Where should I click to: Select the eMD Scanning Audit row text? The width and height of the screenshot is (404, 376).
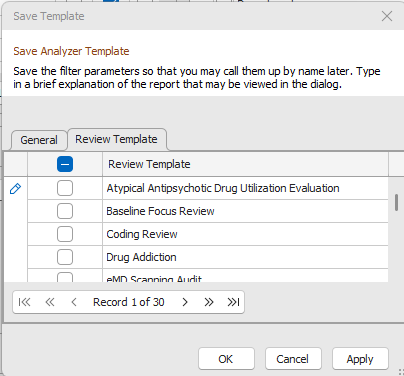[x=154, y=278]
